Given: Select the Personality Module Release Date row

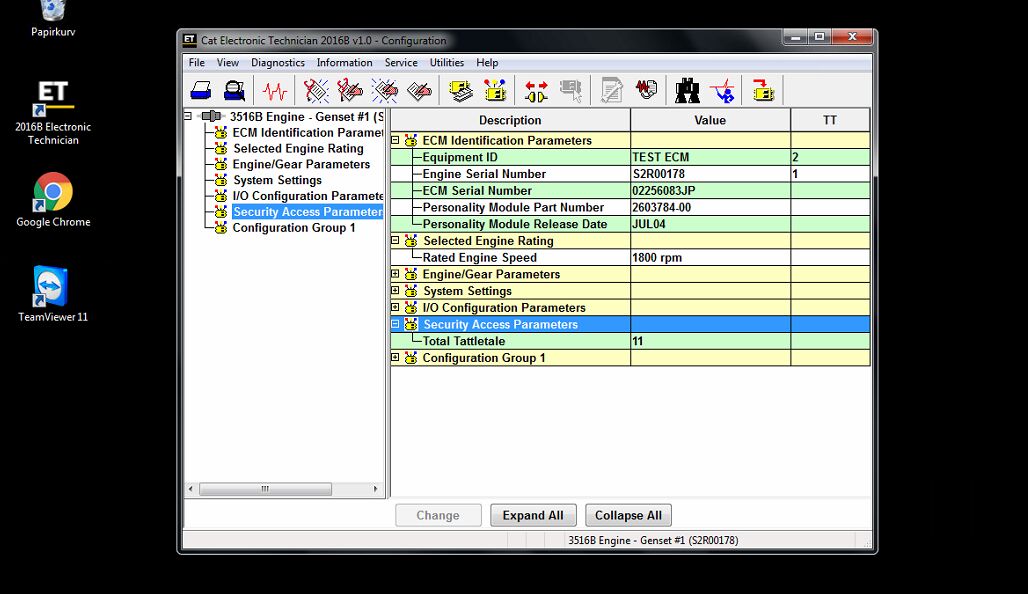Looking at the screenshot, I should tap(630, 224).
